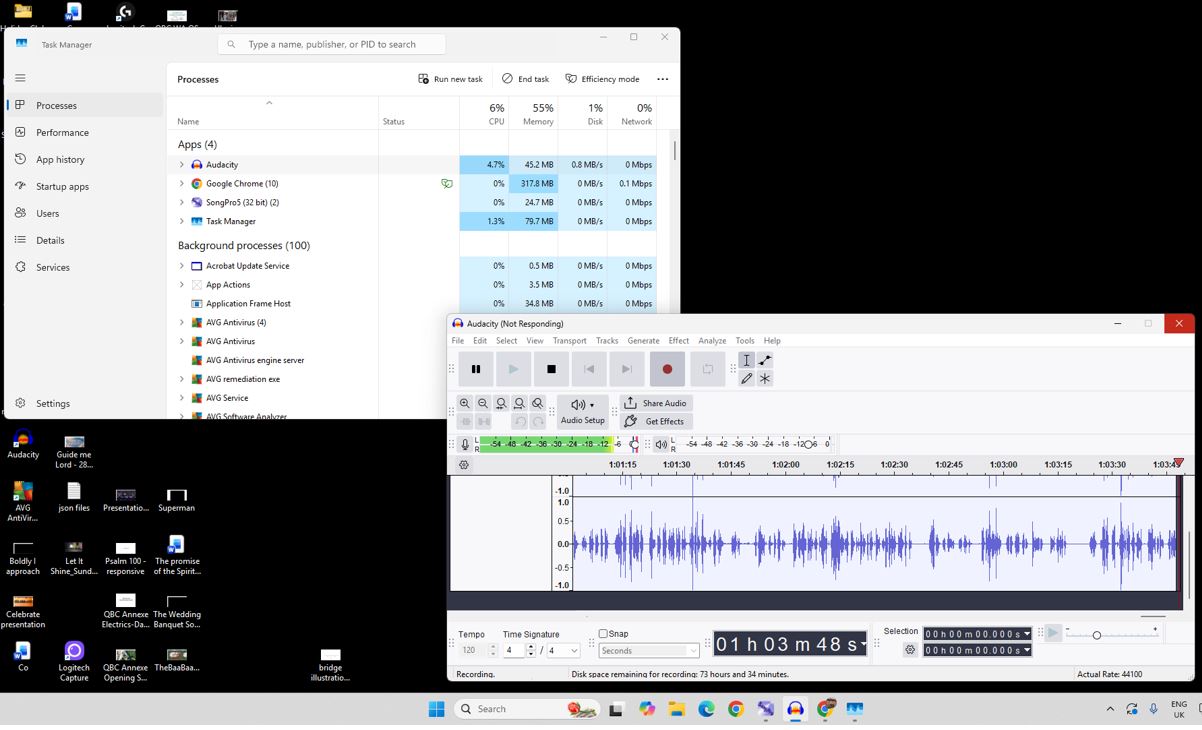Click the Share Audio button
The height and width of the screenshot is (730, 1202).
coord(655,403)
